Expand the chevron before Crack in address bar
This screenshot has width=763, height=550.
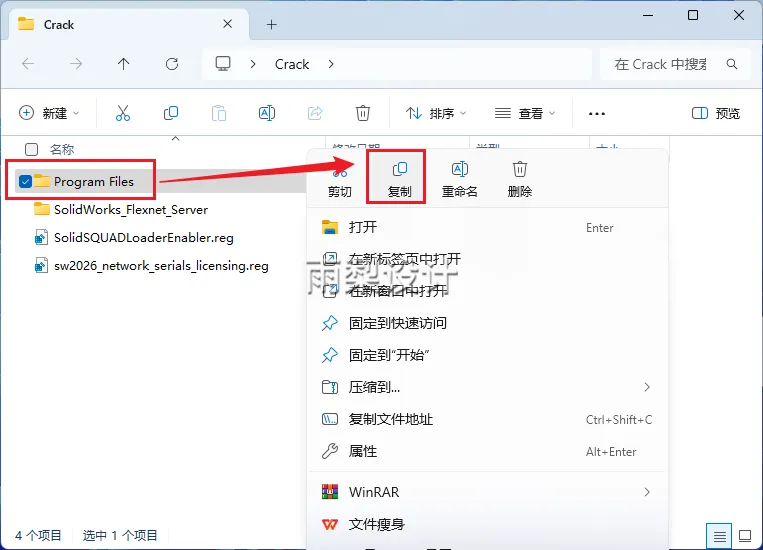pyautogui.click(x=253, y=64)
